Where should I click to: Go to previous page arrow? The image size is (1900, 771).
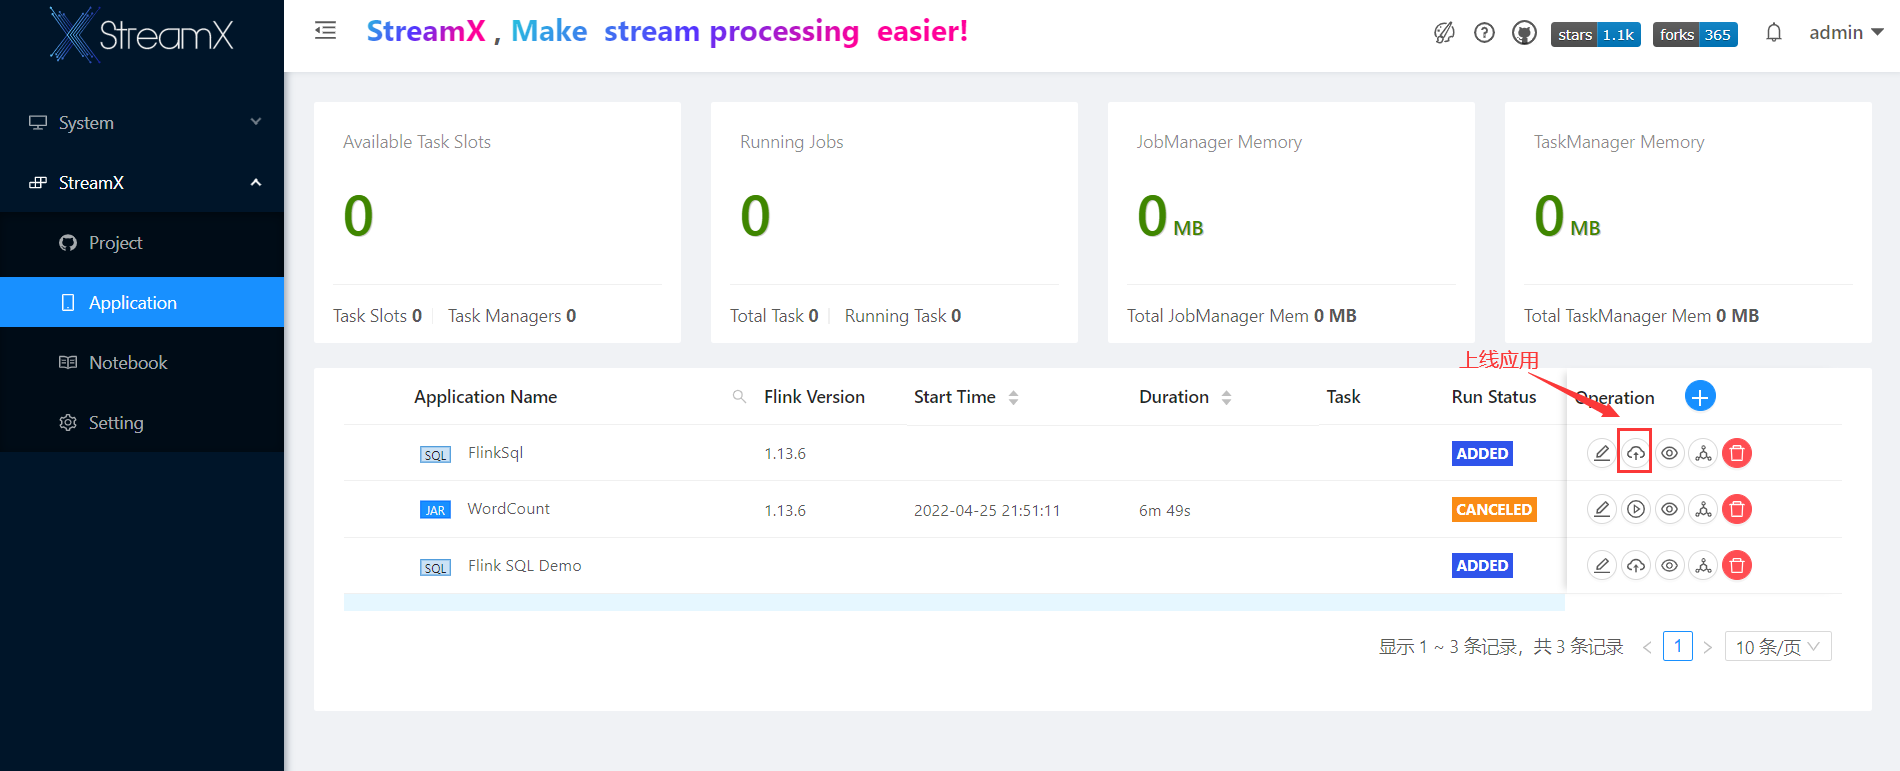click(x=1647, y=647)
